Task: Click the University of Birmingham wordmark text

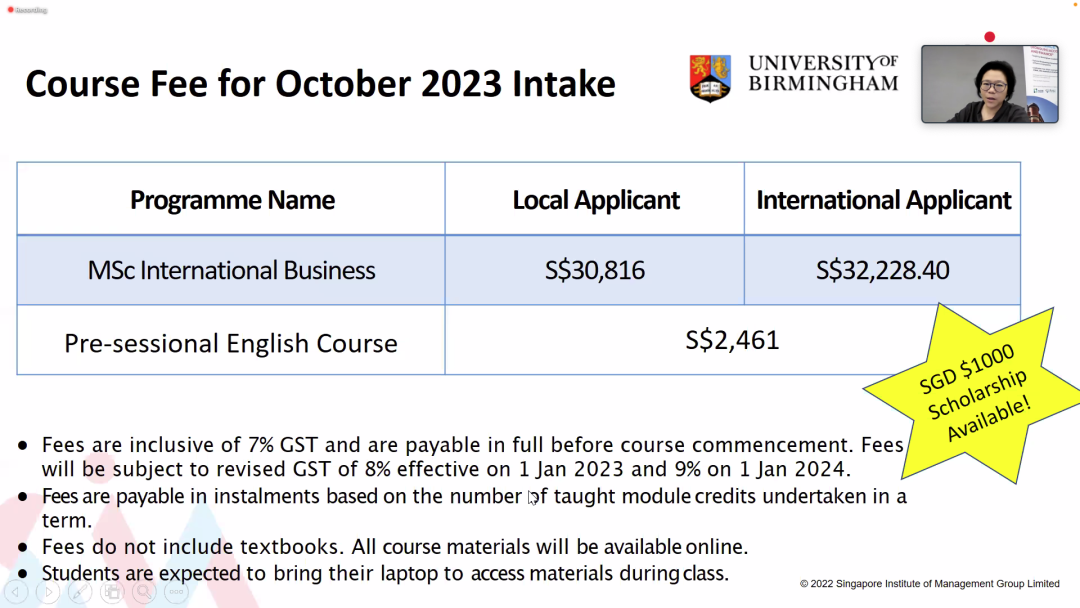Action: (823, 73)
